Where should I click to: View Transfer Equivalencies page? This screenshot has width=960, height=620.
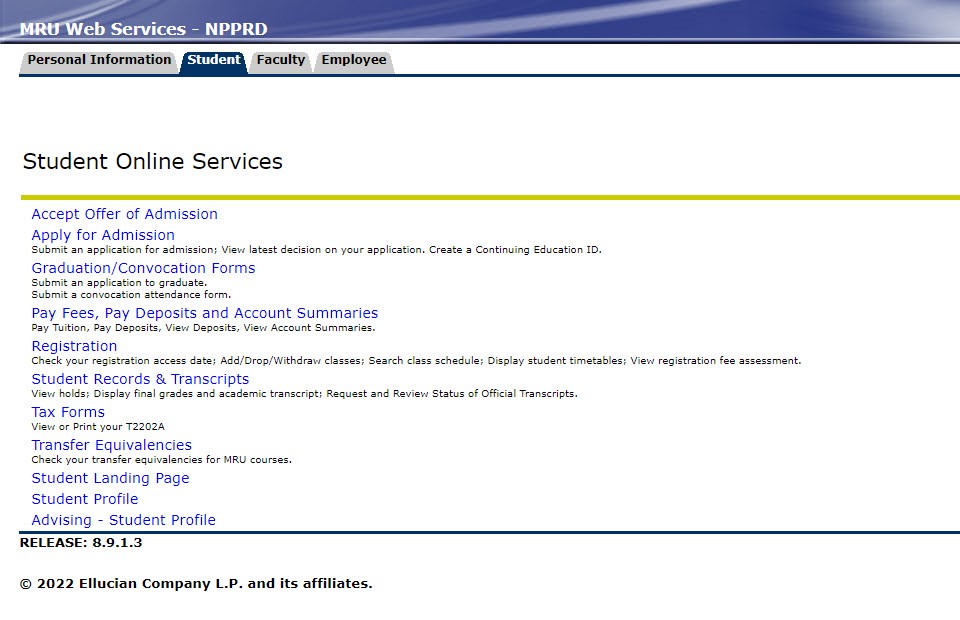[x=111, y=446]
